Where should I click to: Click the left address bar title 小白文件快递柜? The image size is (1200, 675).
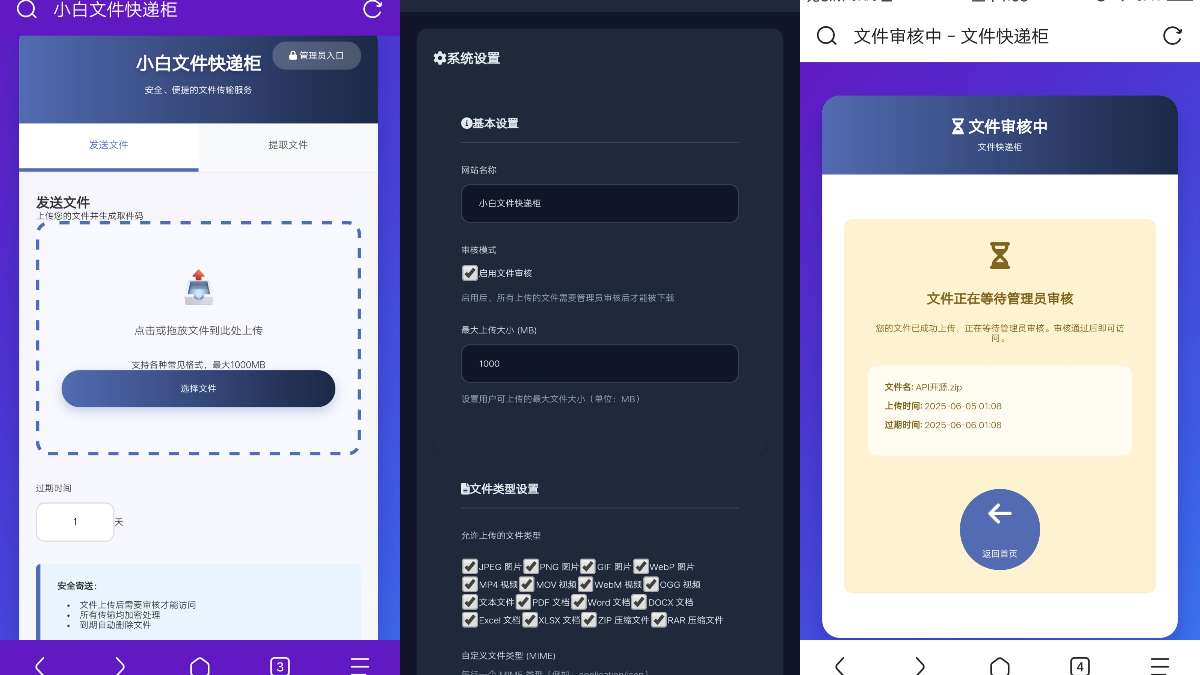(116, 10)
